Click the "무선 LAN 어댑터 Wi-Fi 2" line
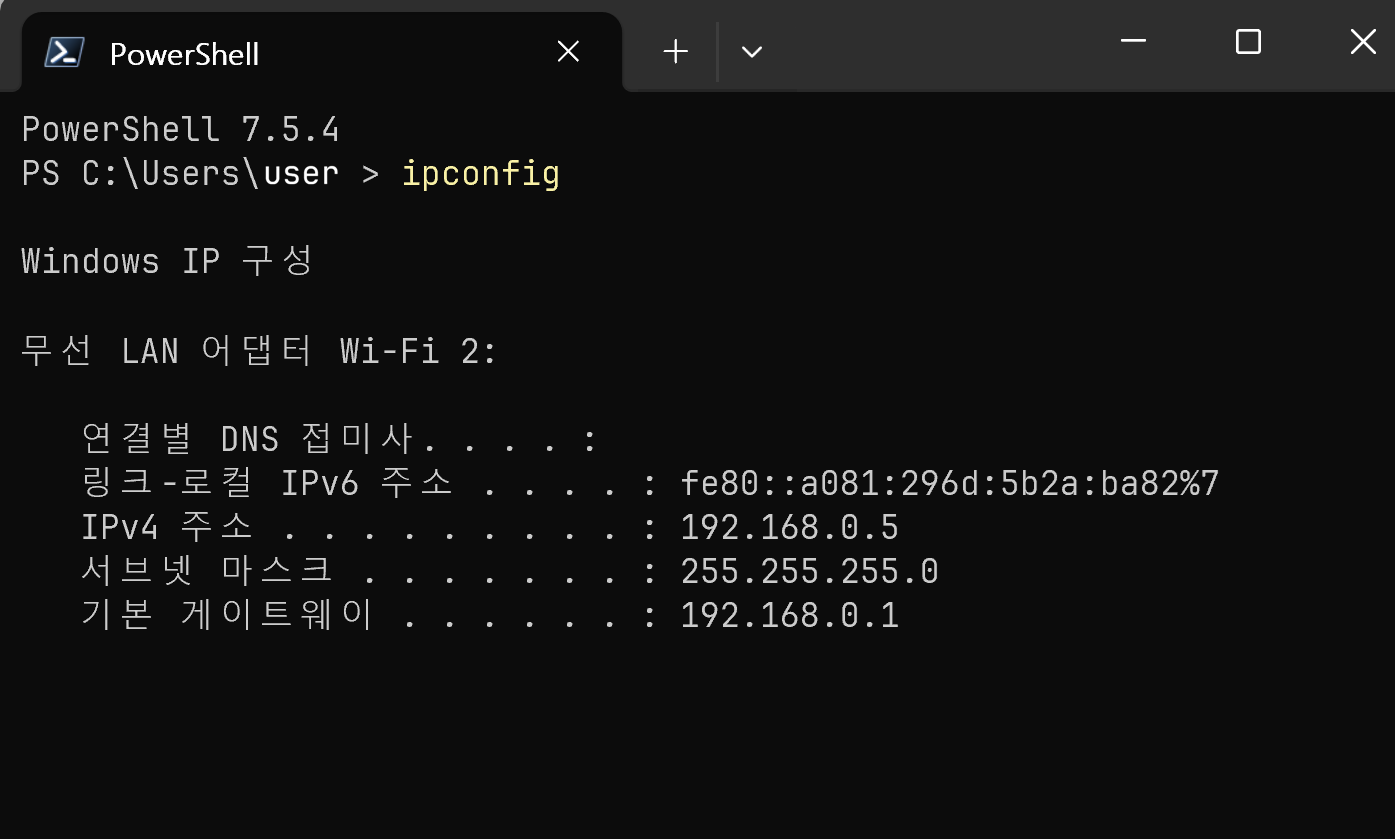Viewport: 1395px width, 839px height. [x=258, y=352]
